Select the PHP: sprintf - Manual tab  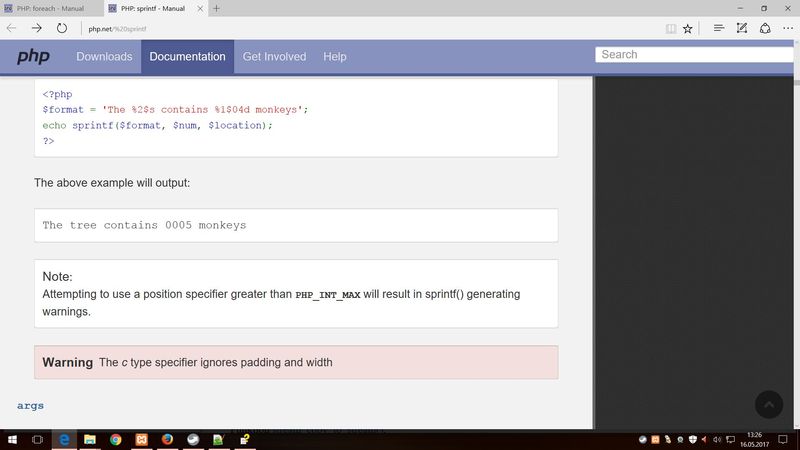(153, 8)
